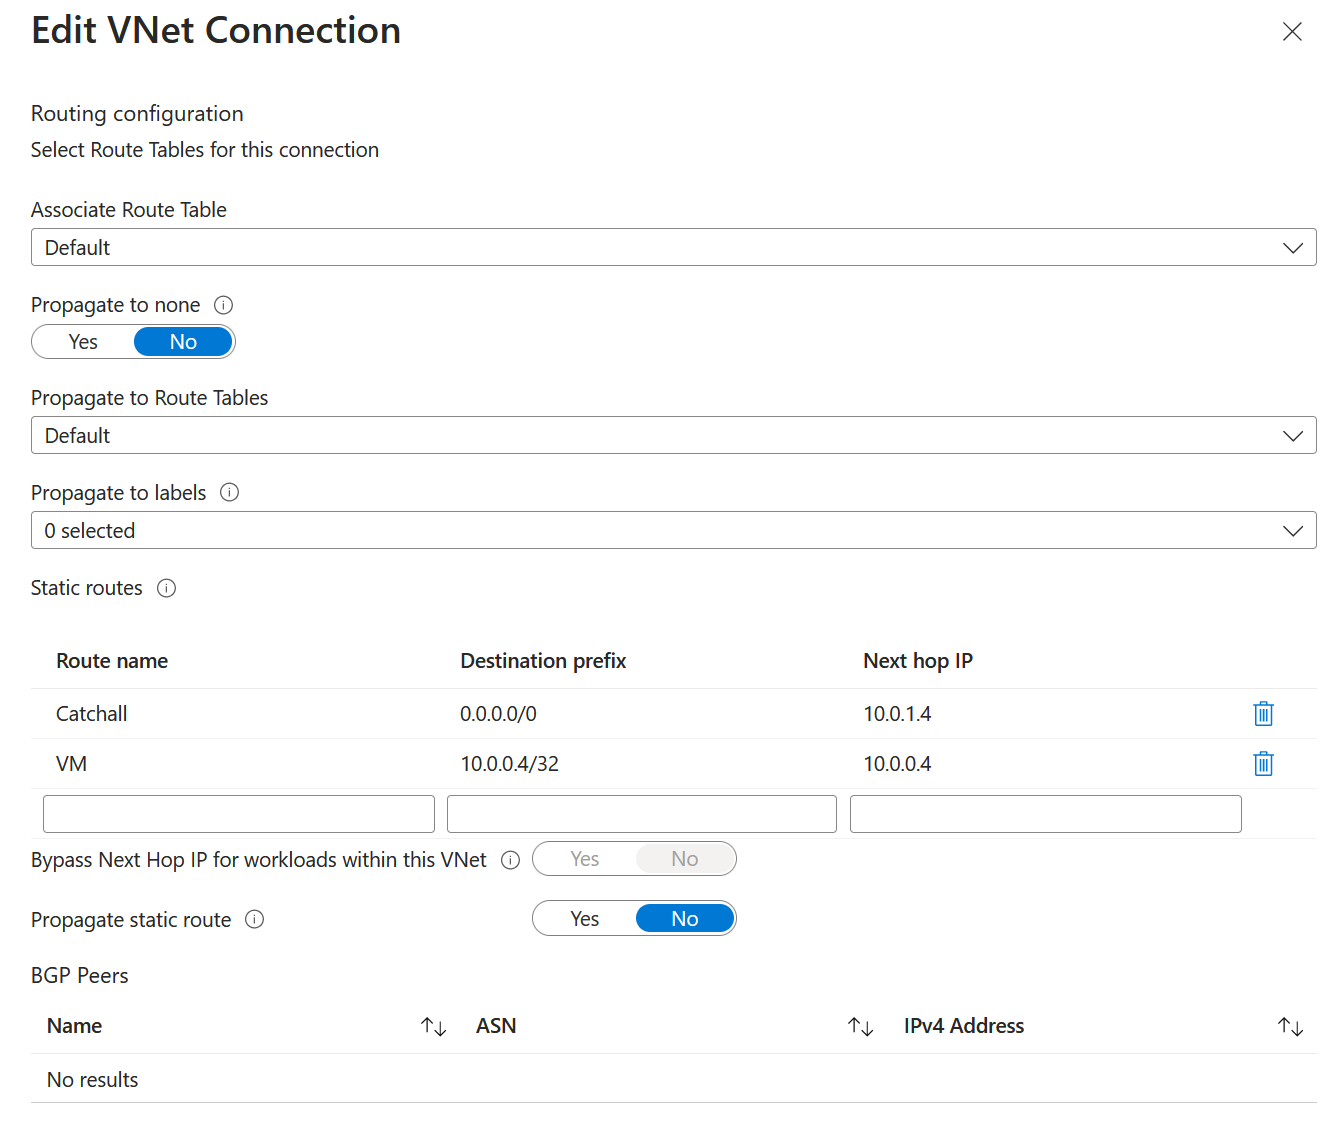Sort BGP Peers by IPv4 Address
This screenshot has width=1339, height=1132.
[x=1290, y=1027]
